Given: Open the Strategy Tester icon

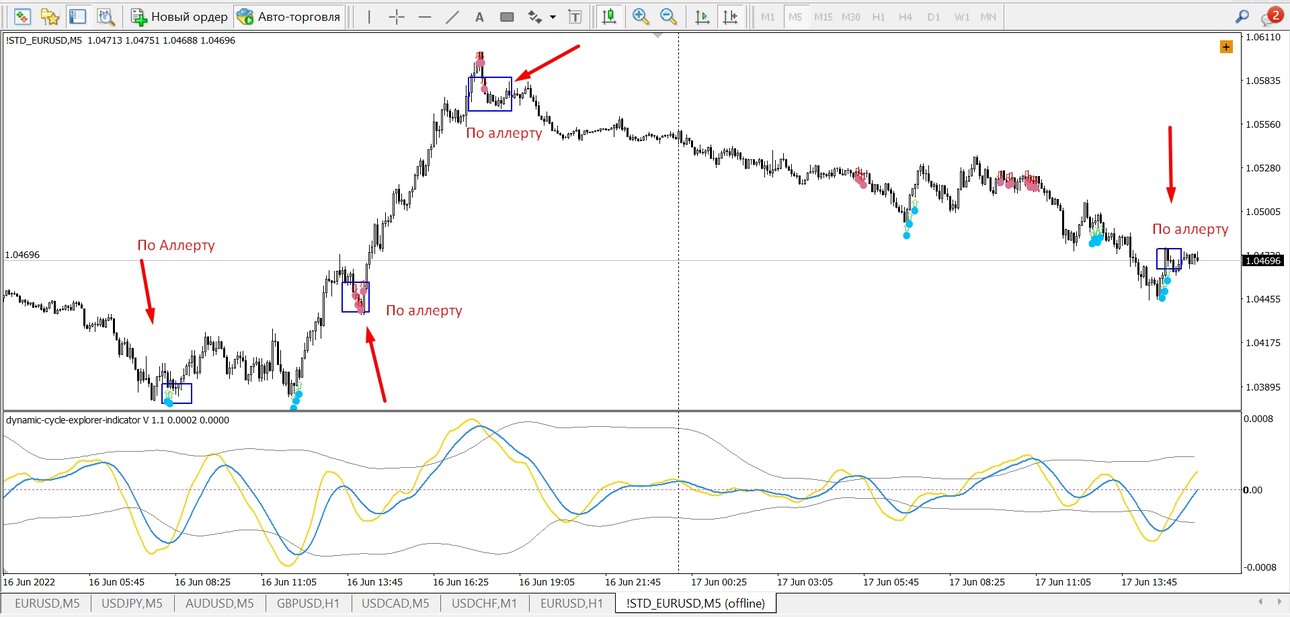Looking at the screenshot, I should [106, 17].
